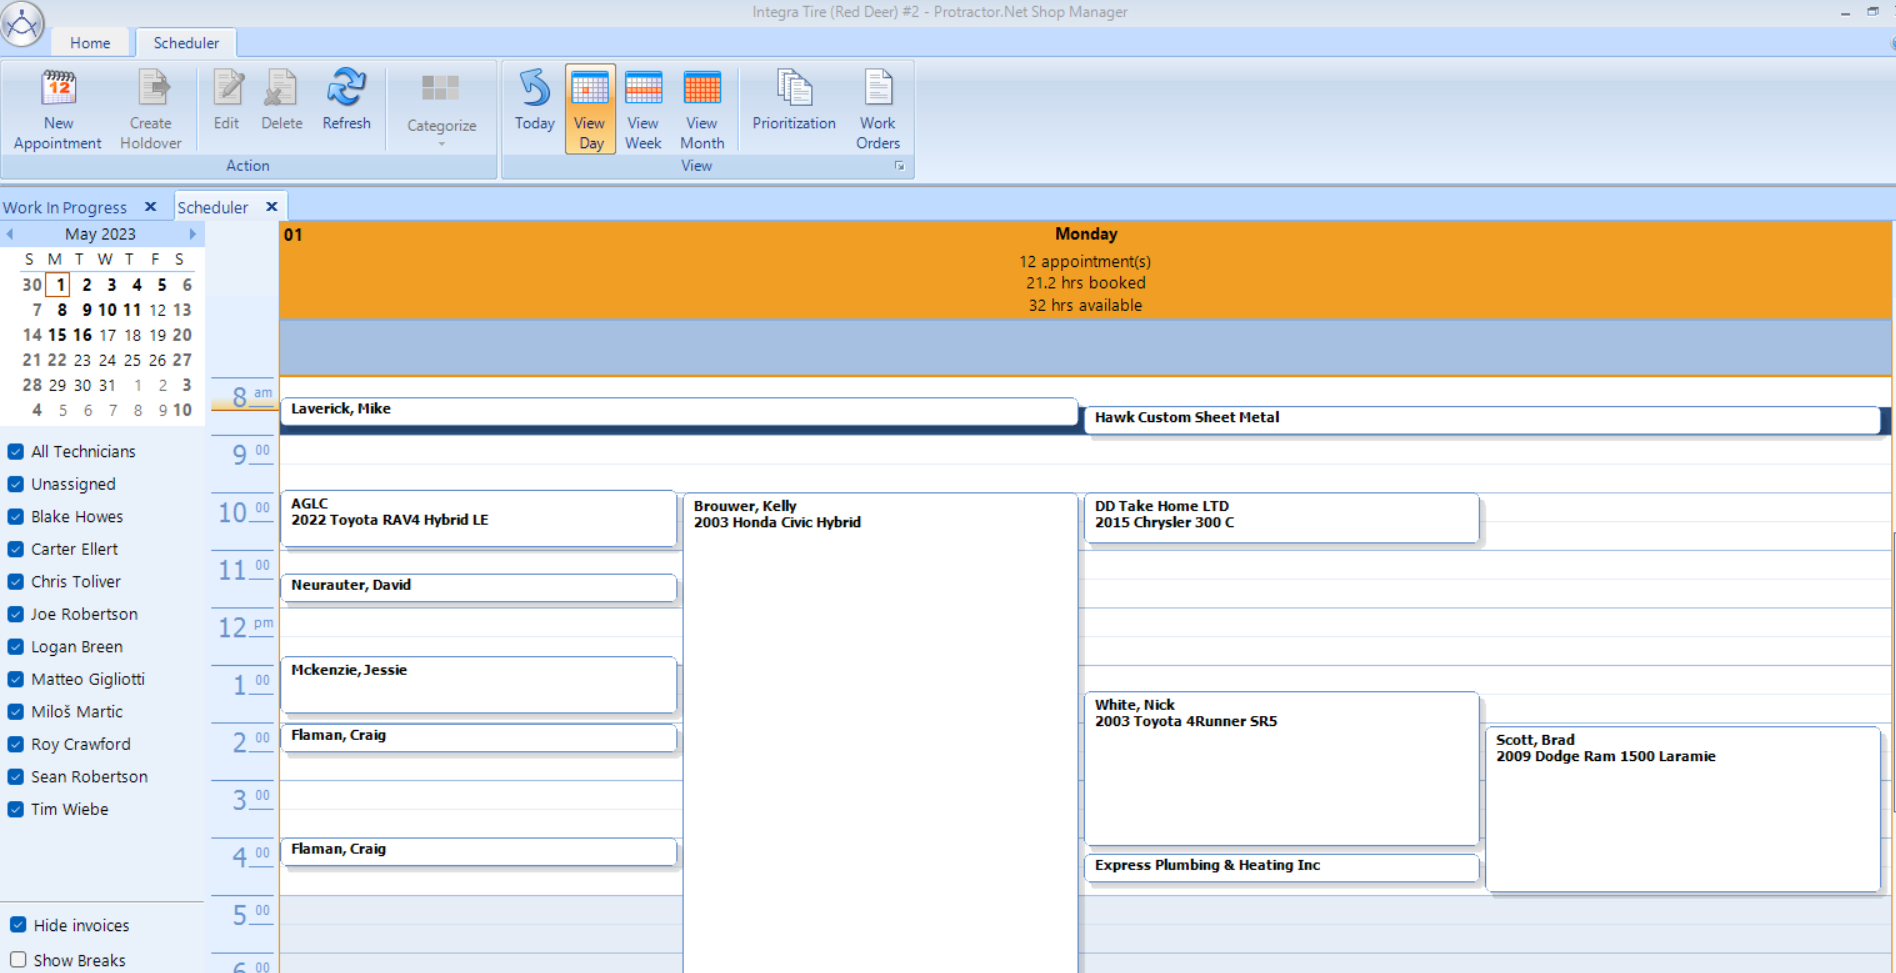Enable Show Breaks checkbox
The image size is (1896, 973).
18,959
